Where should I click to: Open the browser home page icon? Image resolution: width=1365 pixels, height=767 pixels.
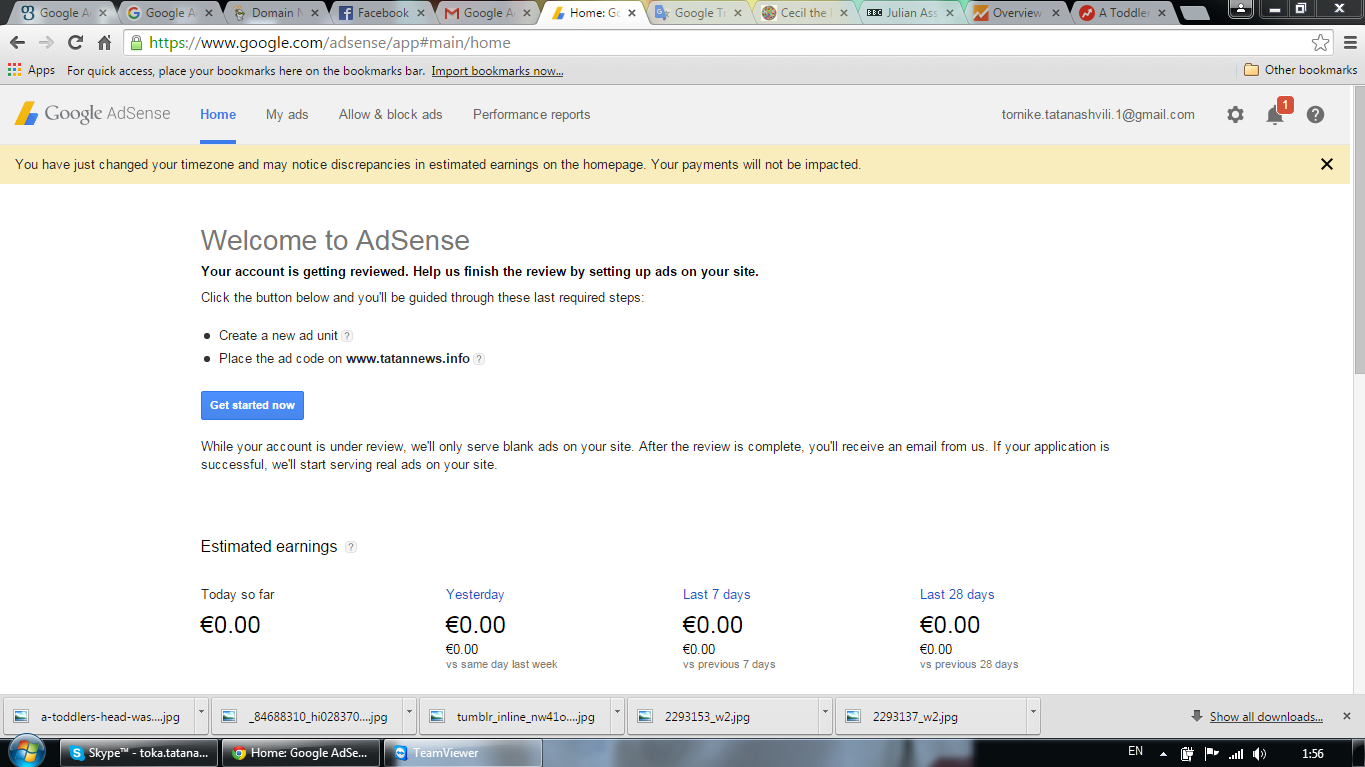coord(104,43)
